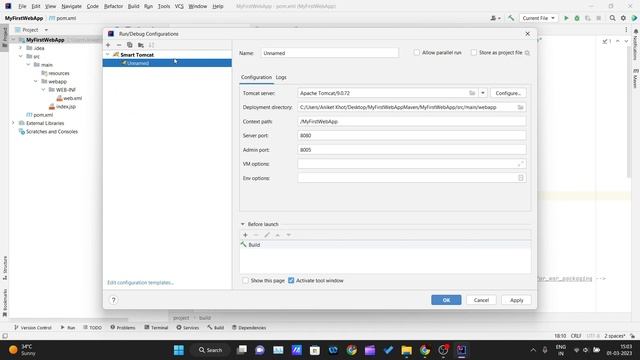Collapse the webapp folder in tree
Viewport: 640px width, 360px height.
pos(36,82)
